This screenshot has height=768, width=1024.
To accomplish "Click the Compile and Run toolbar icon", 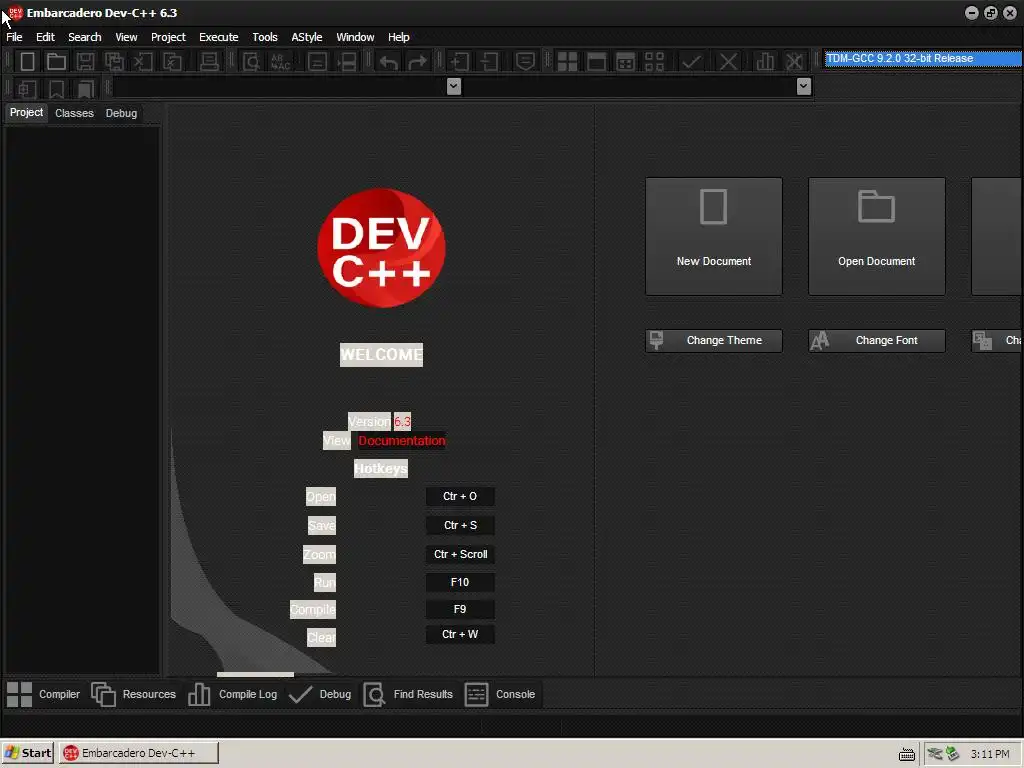I will 625,61.
